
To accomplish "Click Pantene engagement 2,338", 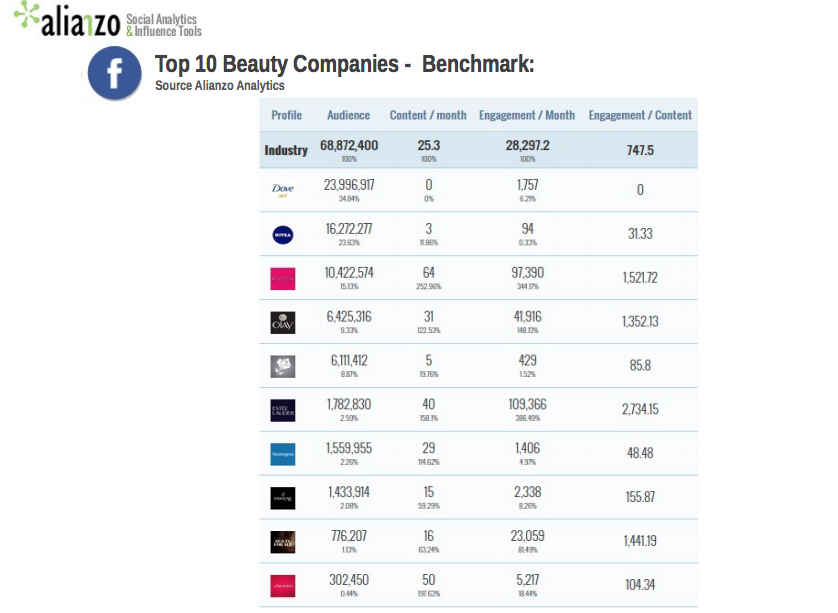I will point(527,492).
